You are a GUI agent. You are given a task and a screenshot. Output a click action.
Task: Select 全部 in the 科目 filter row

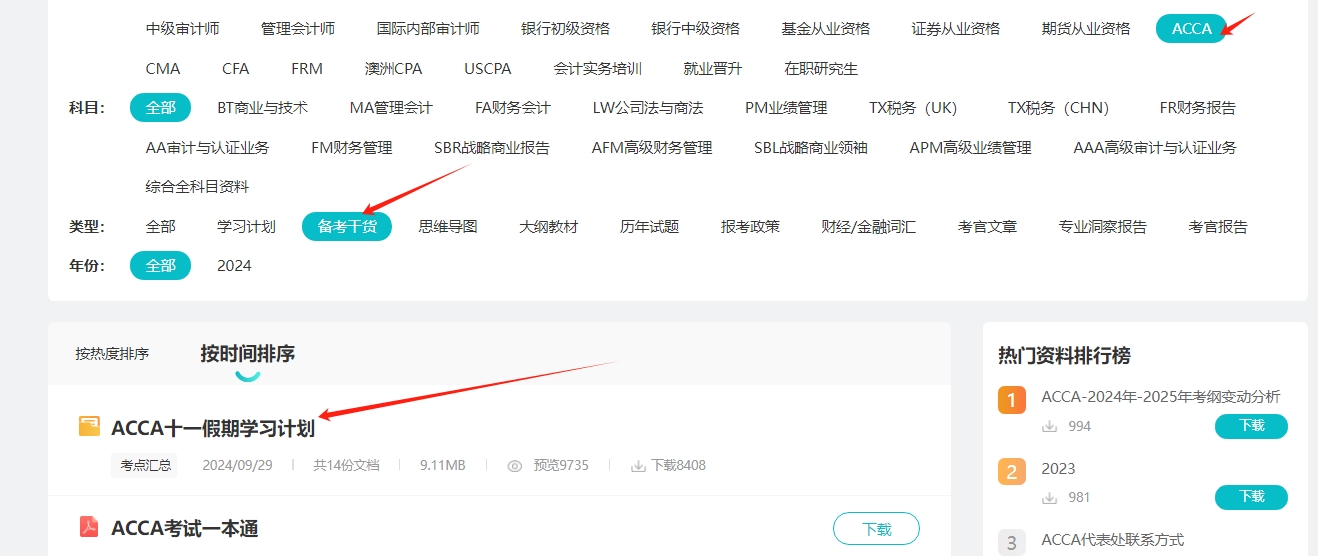tap(160, 108)
